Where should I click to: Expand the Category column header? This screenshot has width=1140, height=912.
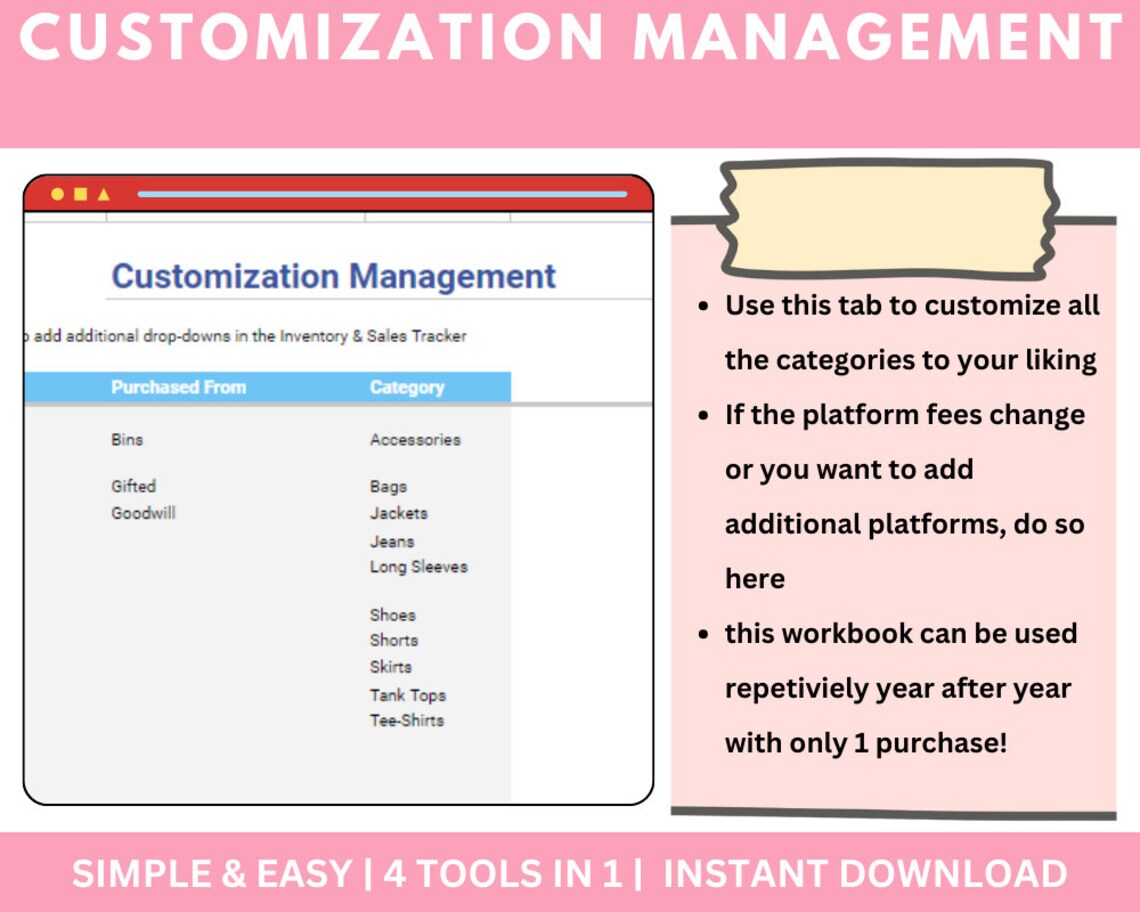click(407, 387)
